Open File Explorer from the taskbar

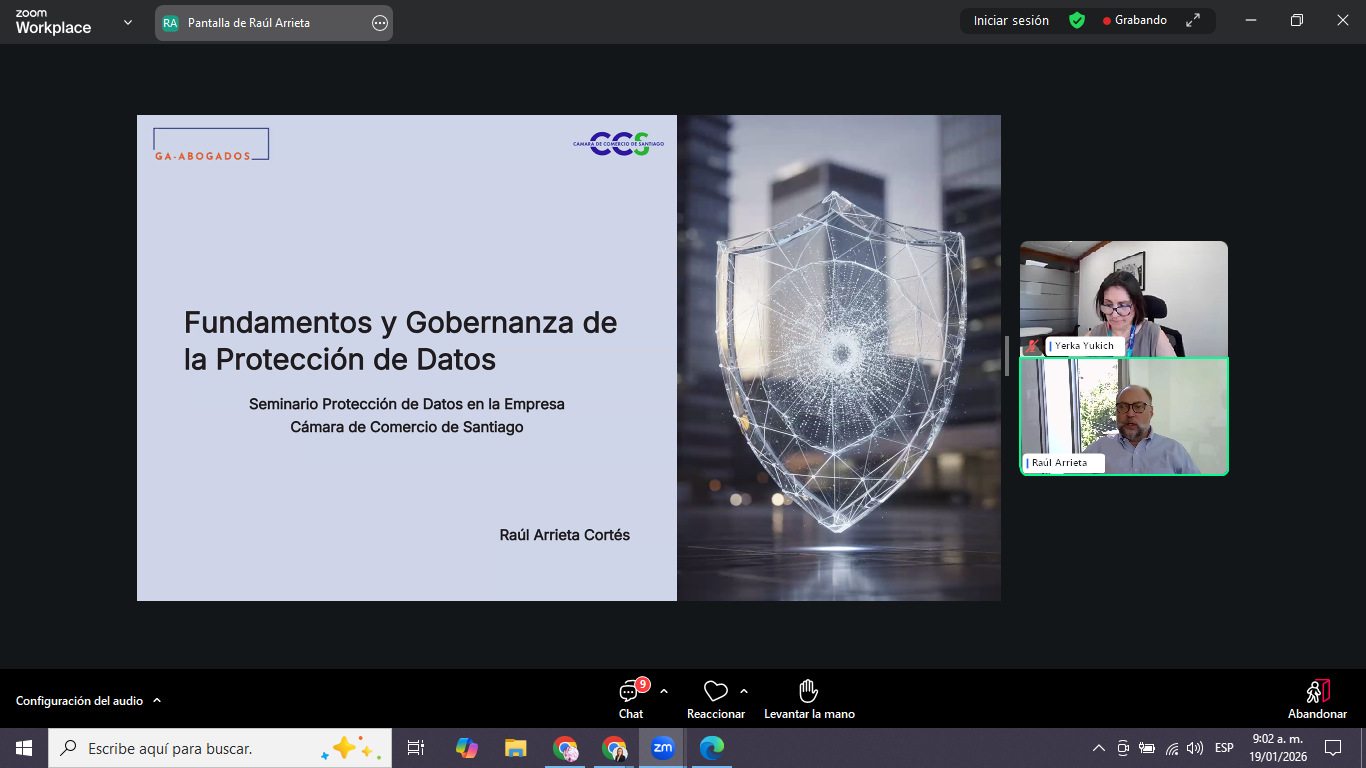tap(515, 748)
